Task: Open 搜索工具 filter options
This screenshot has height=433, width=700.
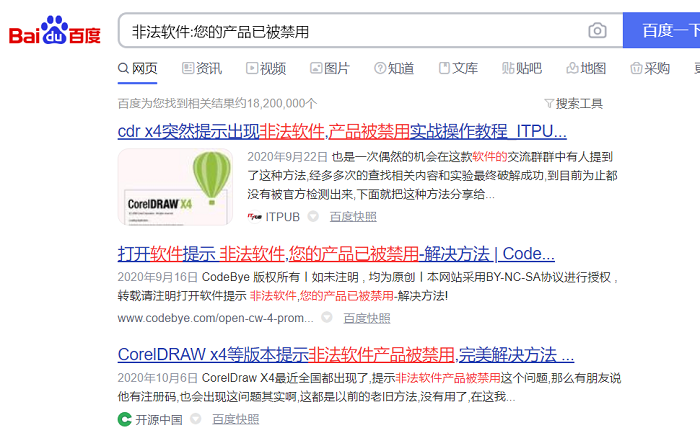Action: click(574, 104)
